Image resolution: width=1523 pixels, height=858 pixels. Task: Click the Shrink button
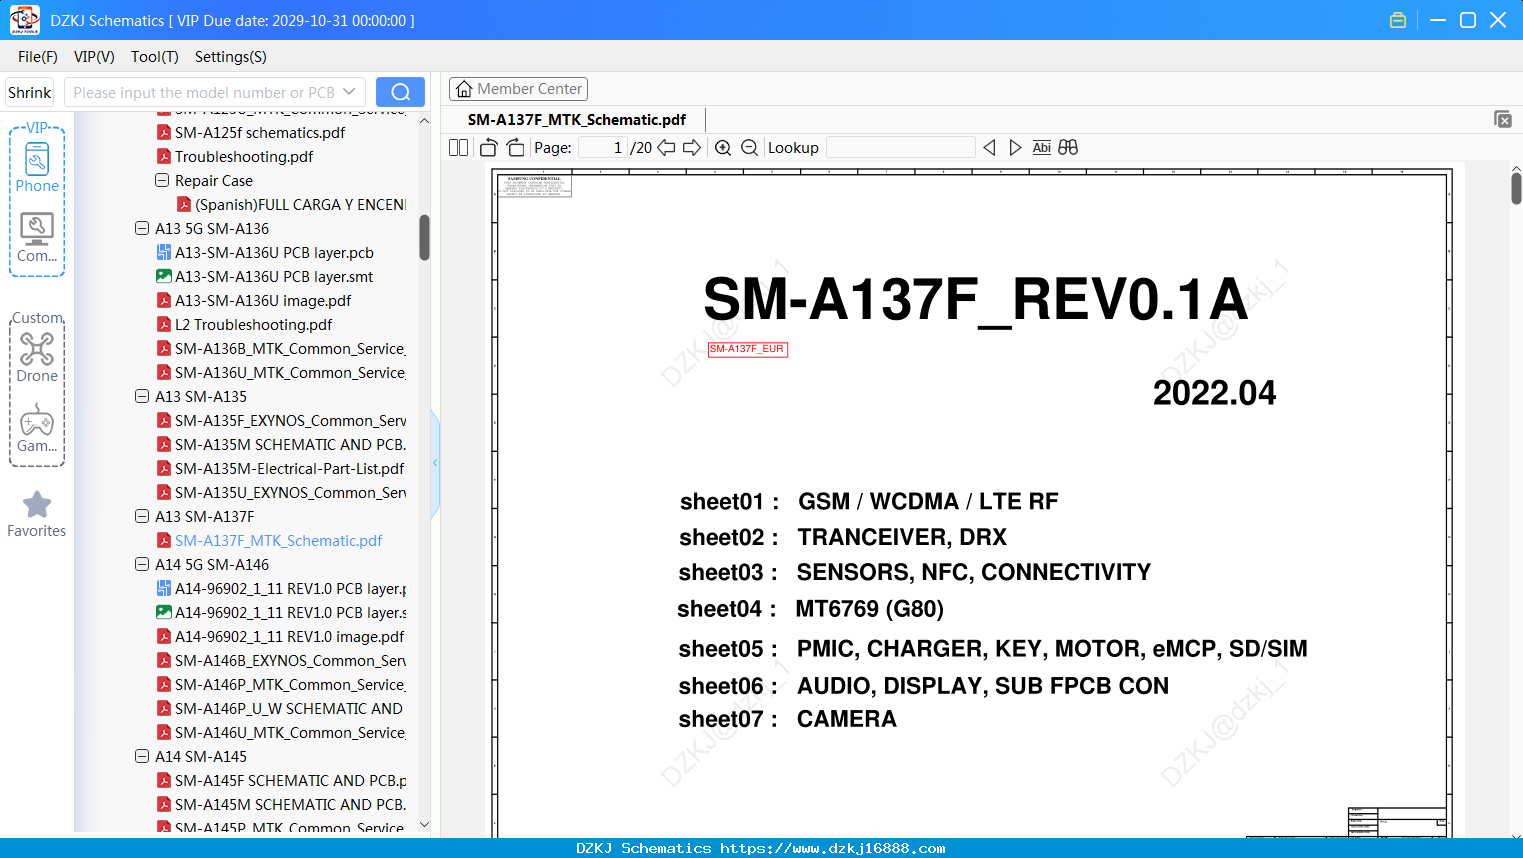(30, 92)
